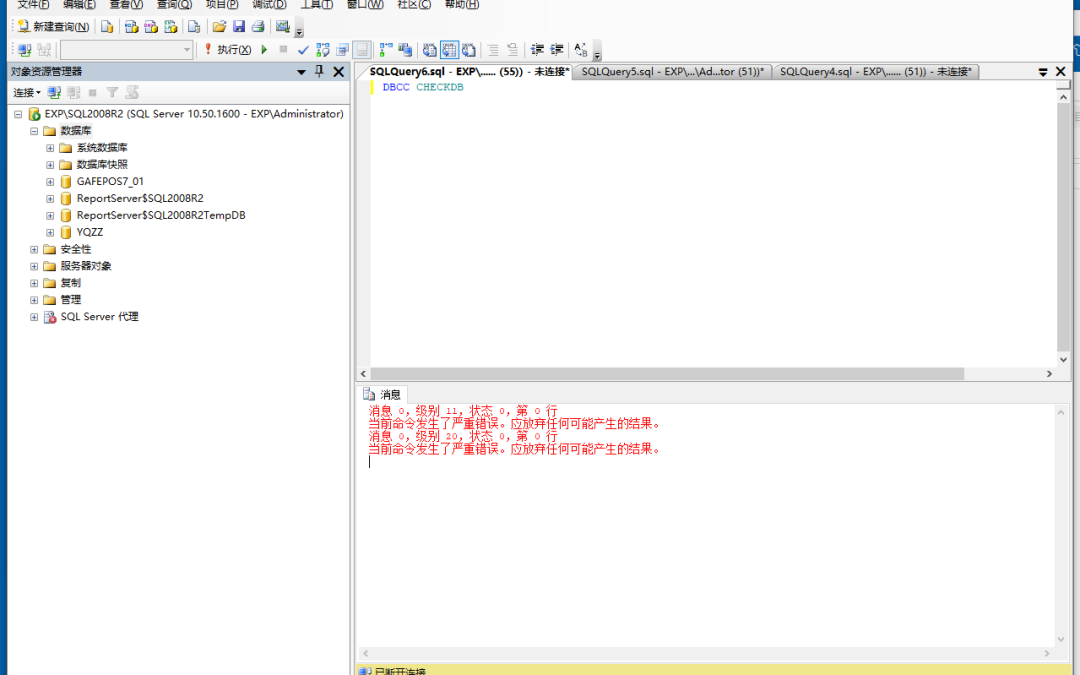This screenshot has width=1080, height=675.
Task: Open the 连接 Connect dropdown in Object Explorer
Action: click(x=27, y=92)
